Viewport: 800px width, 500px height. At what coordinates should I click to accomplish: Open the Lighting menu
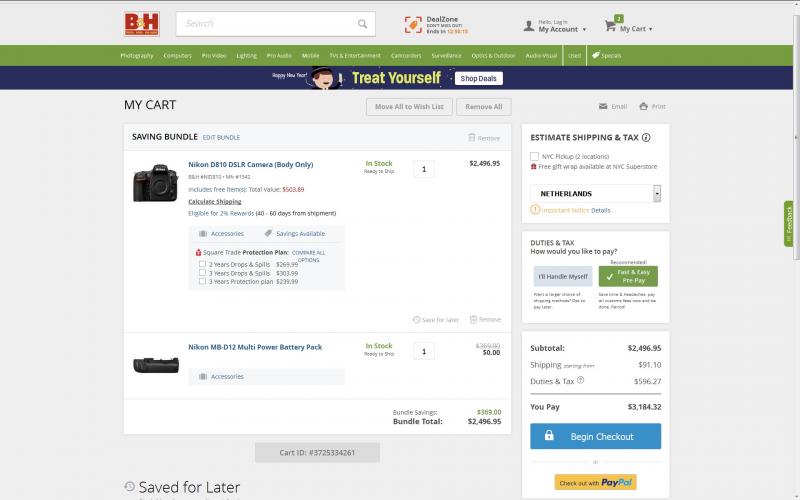point(246,55)
